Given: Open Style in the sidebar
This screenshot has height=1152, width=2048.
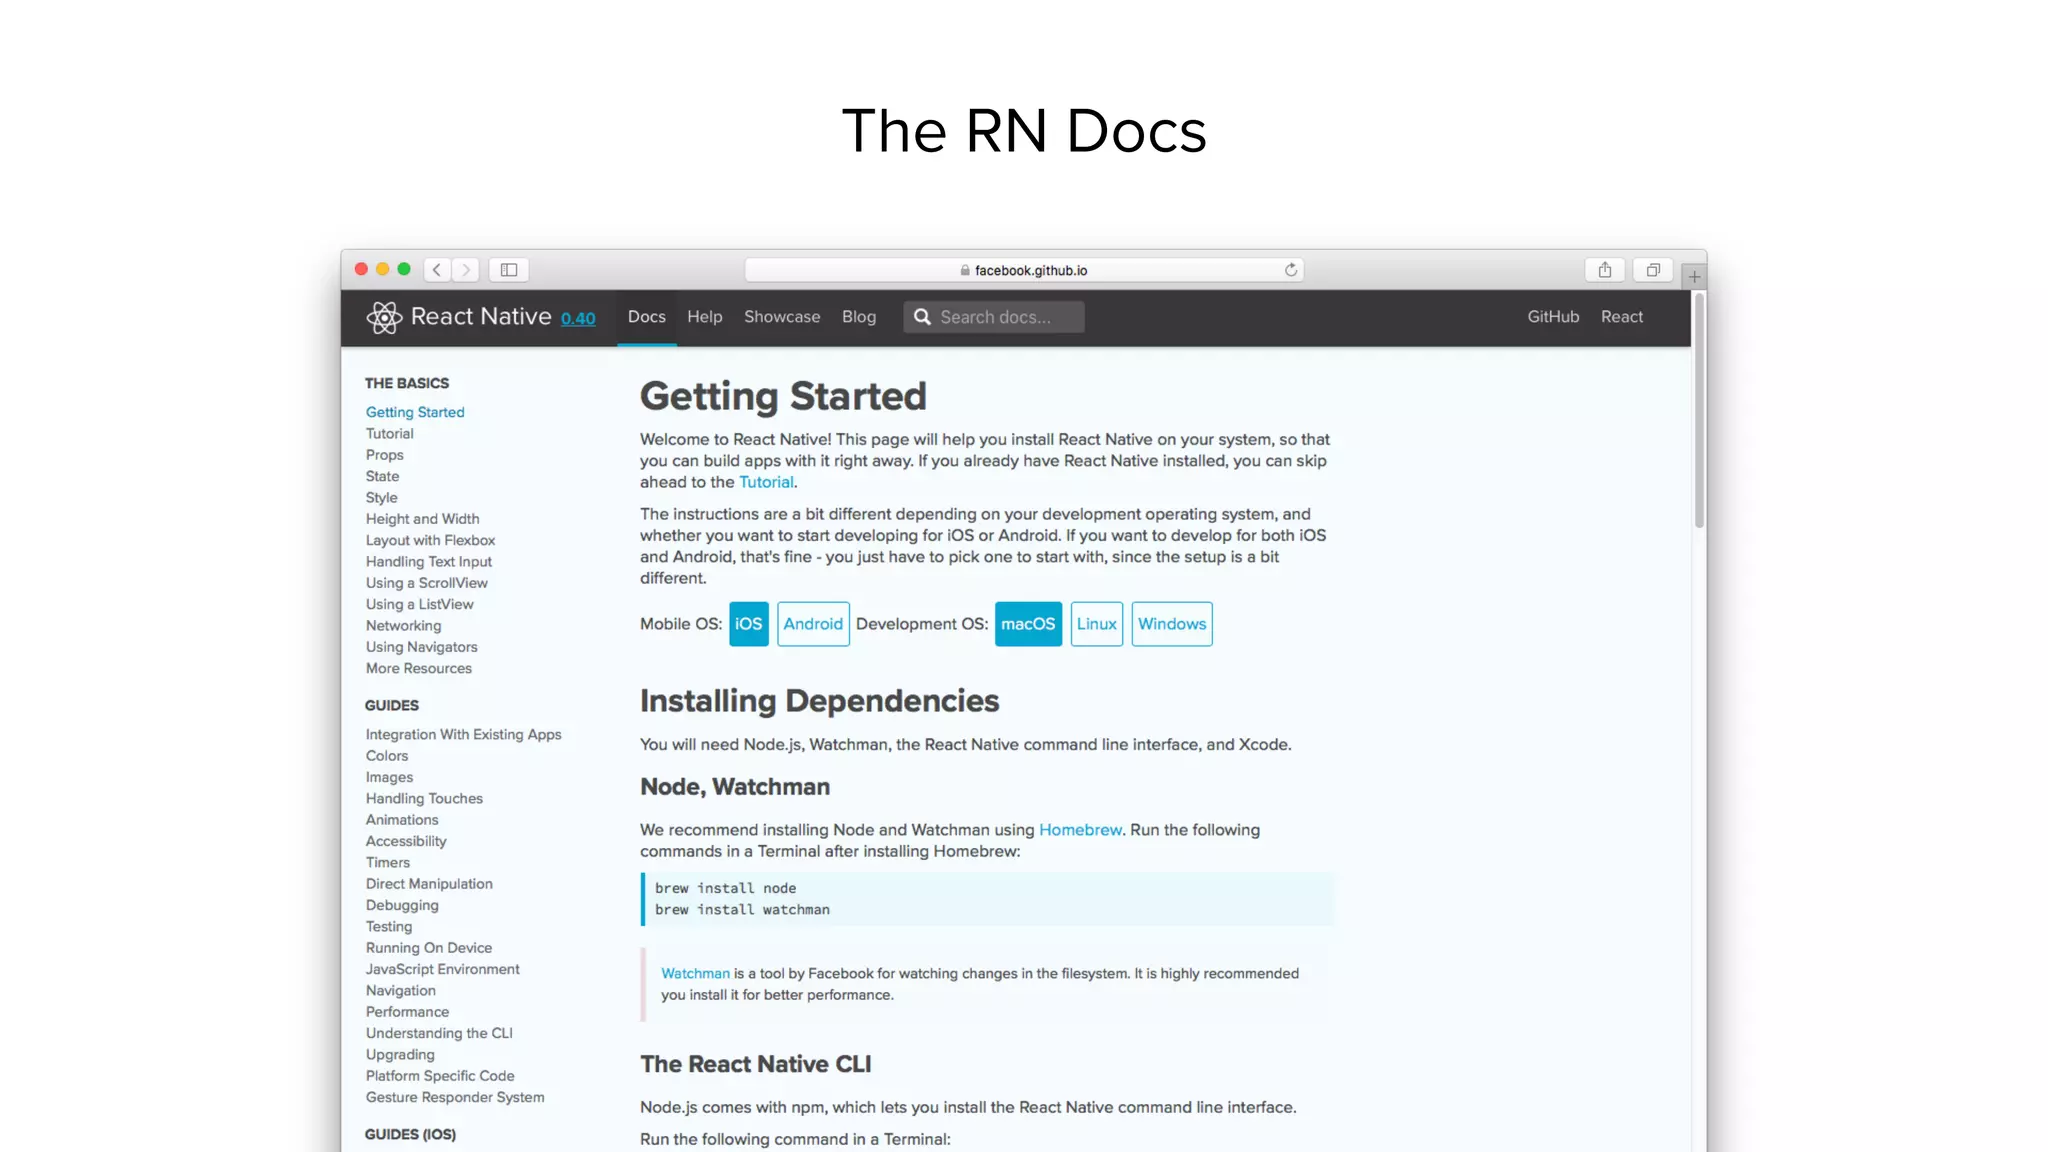Looking at the screenshot, I should click(x=381, y=498).
